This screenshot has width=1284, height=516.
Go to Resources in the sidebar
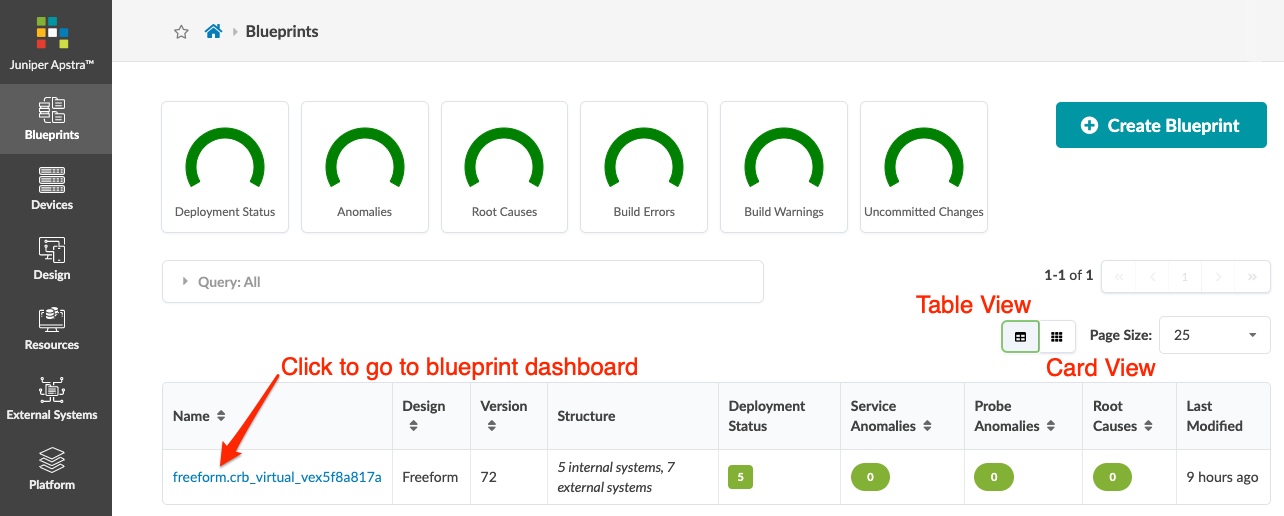point(52,329)
